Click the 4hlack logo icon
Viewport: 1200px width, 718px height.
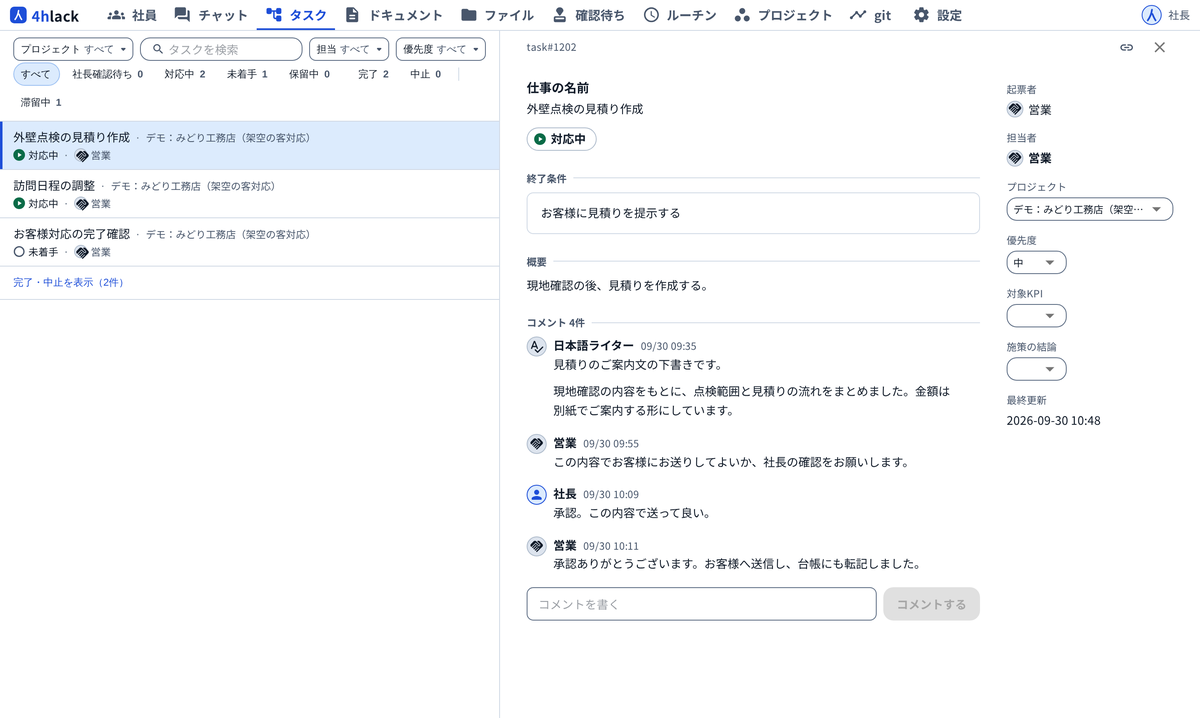(x=18, y=15)
